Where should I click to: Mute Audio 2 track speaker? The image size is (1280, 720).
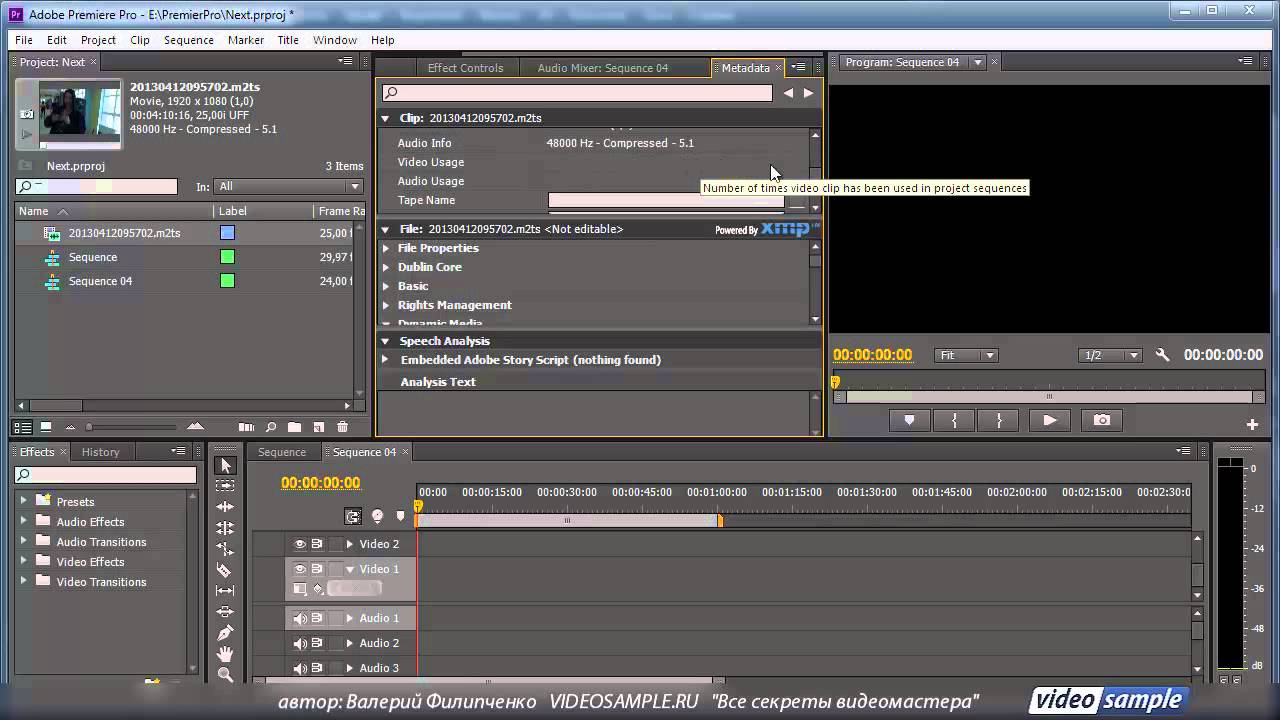[x=299, y=643]
